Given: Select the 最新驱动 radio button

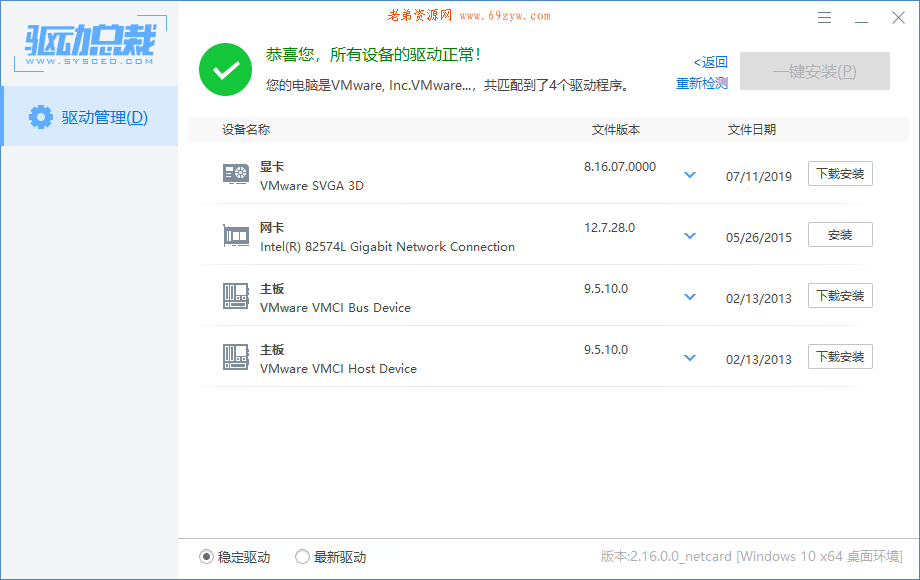Looking at the screenshot, I should click(302, 557).
